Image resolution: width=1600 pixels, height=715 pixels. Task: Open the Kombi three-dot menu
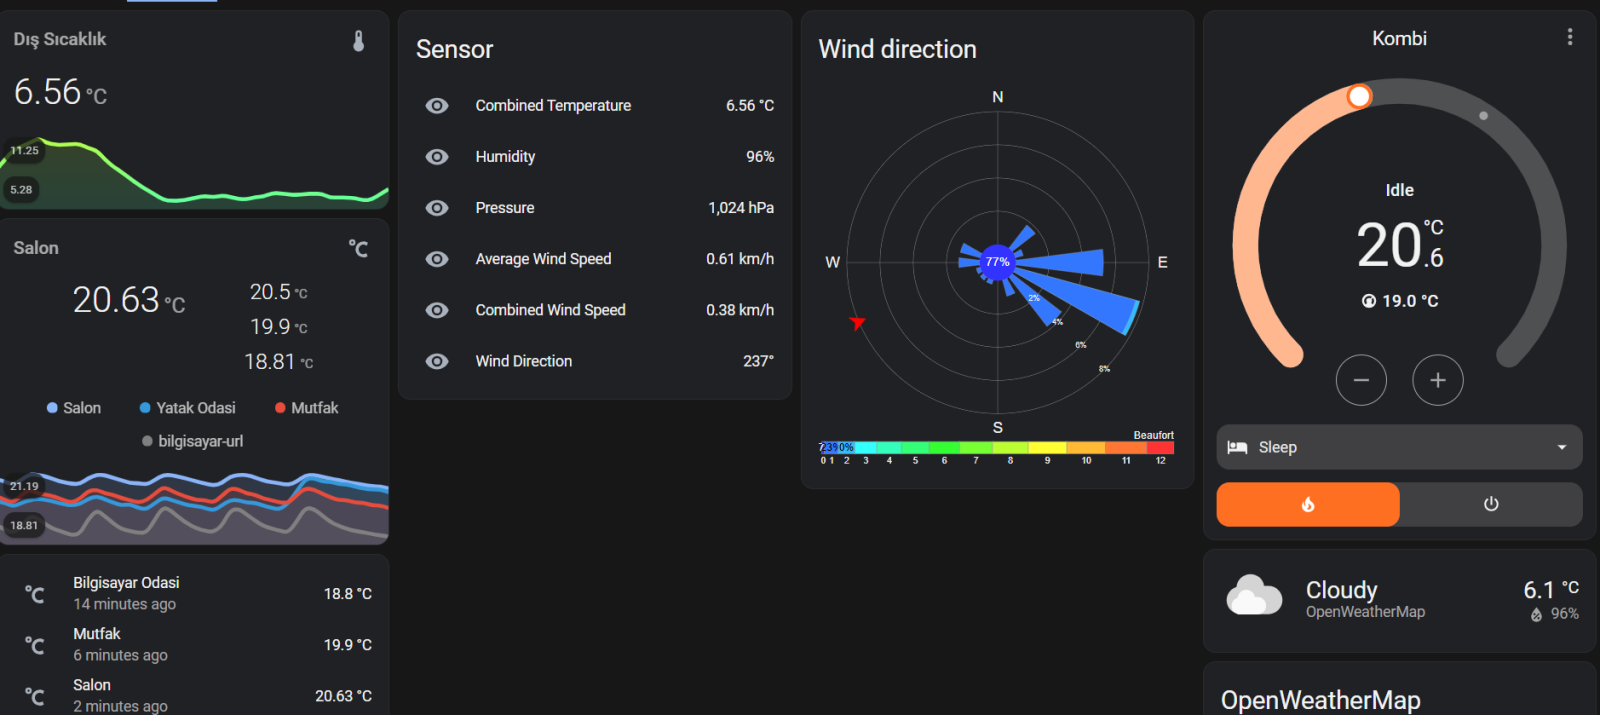(x=1570, y=37)
